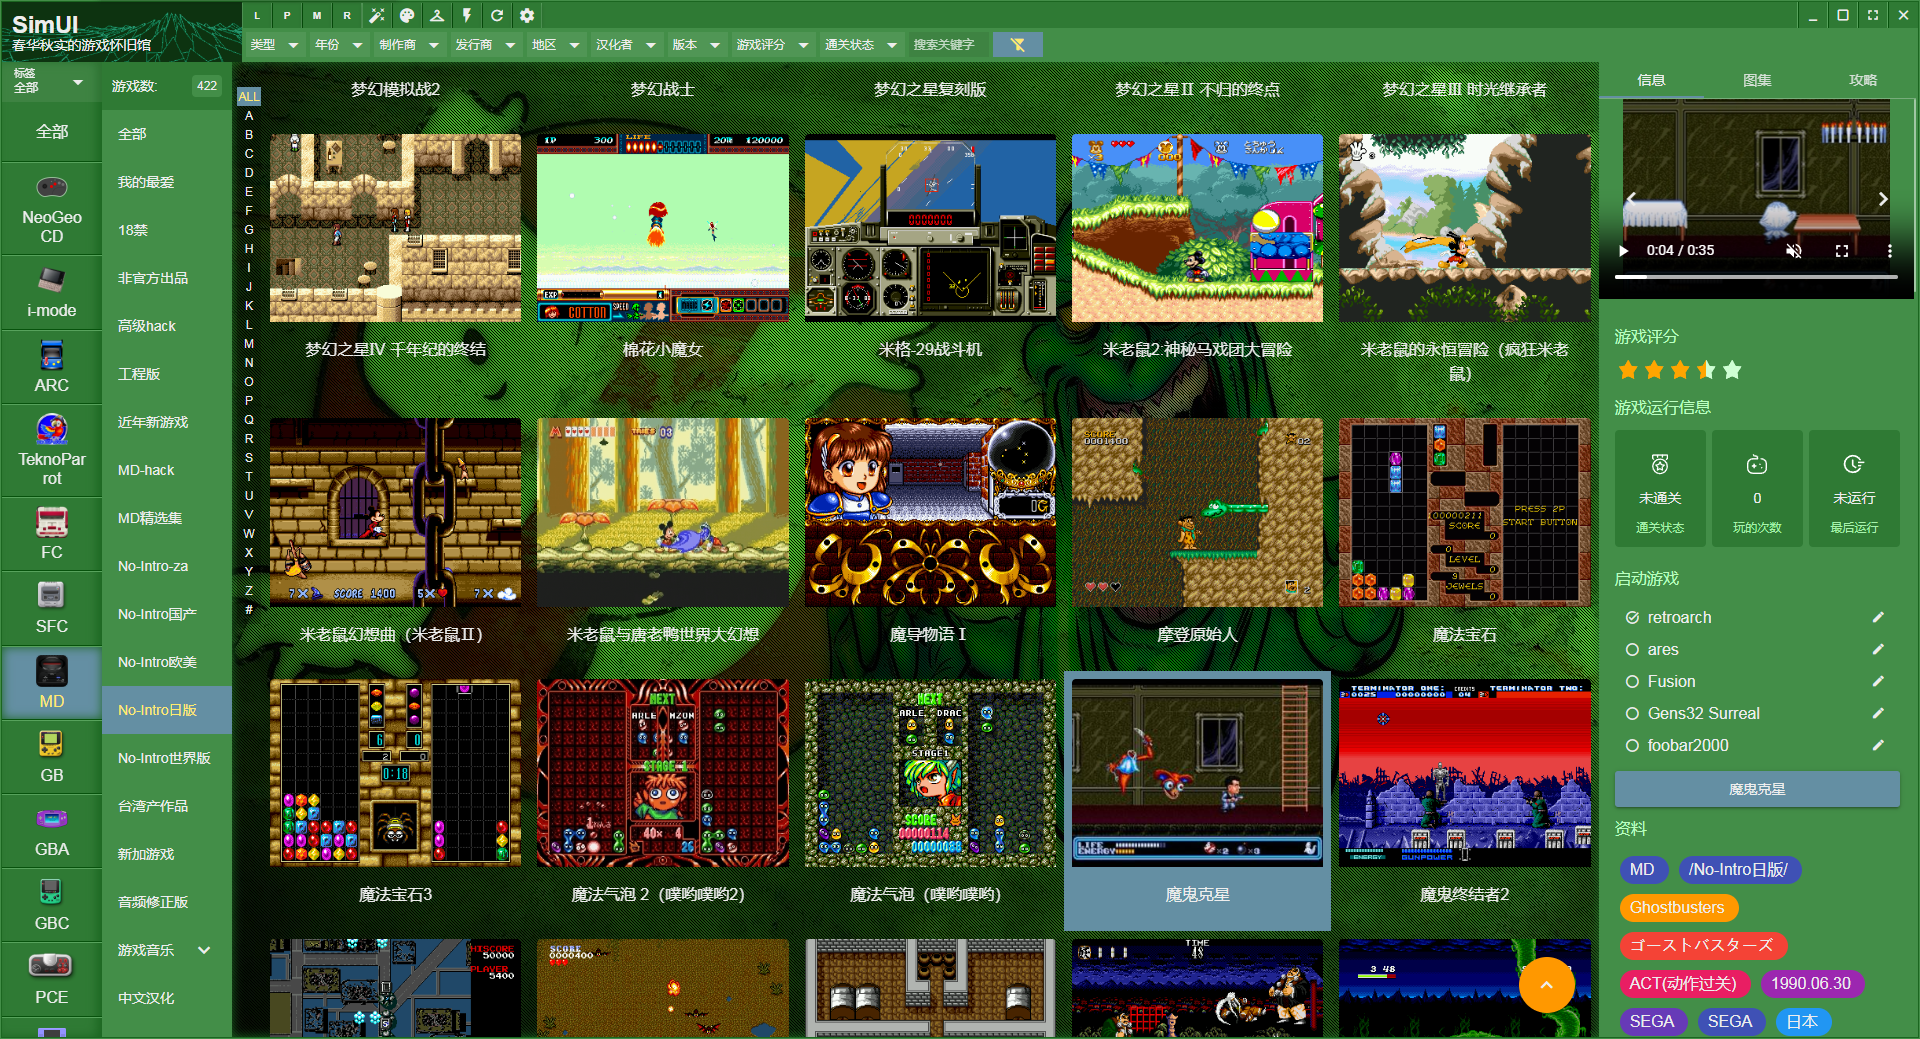The height and width of the screenshot is (1039, 1920).
Task: Unmute the preview video
Action: (1794, 251)
